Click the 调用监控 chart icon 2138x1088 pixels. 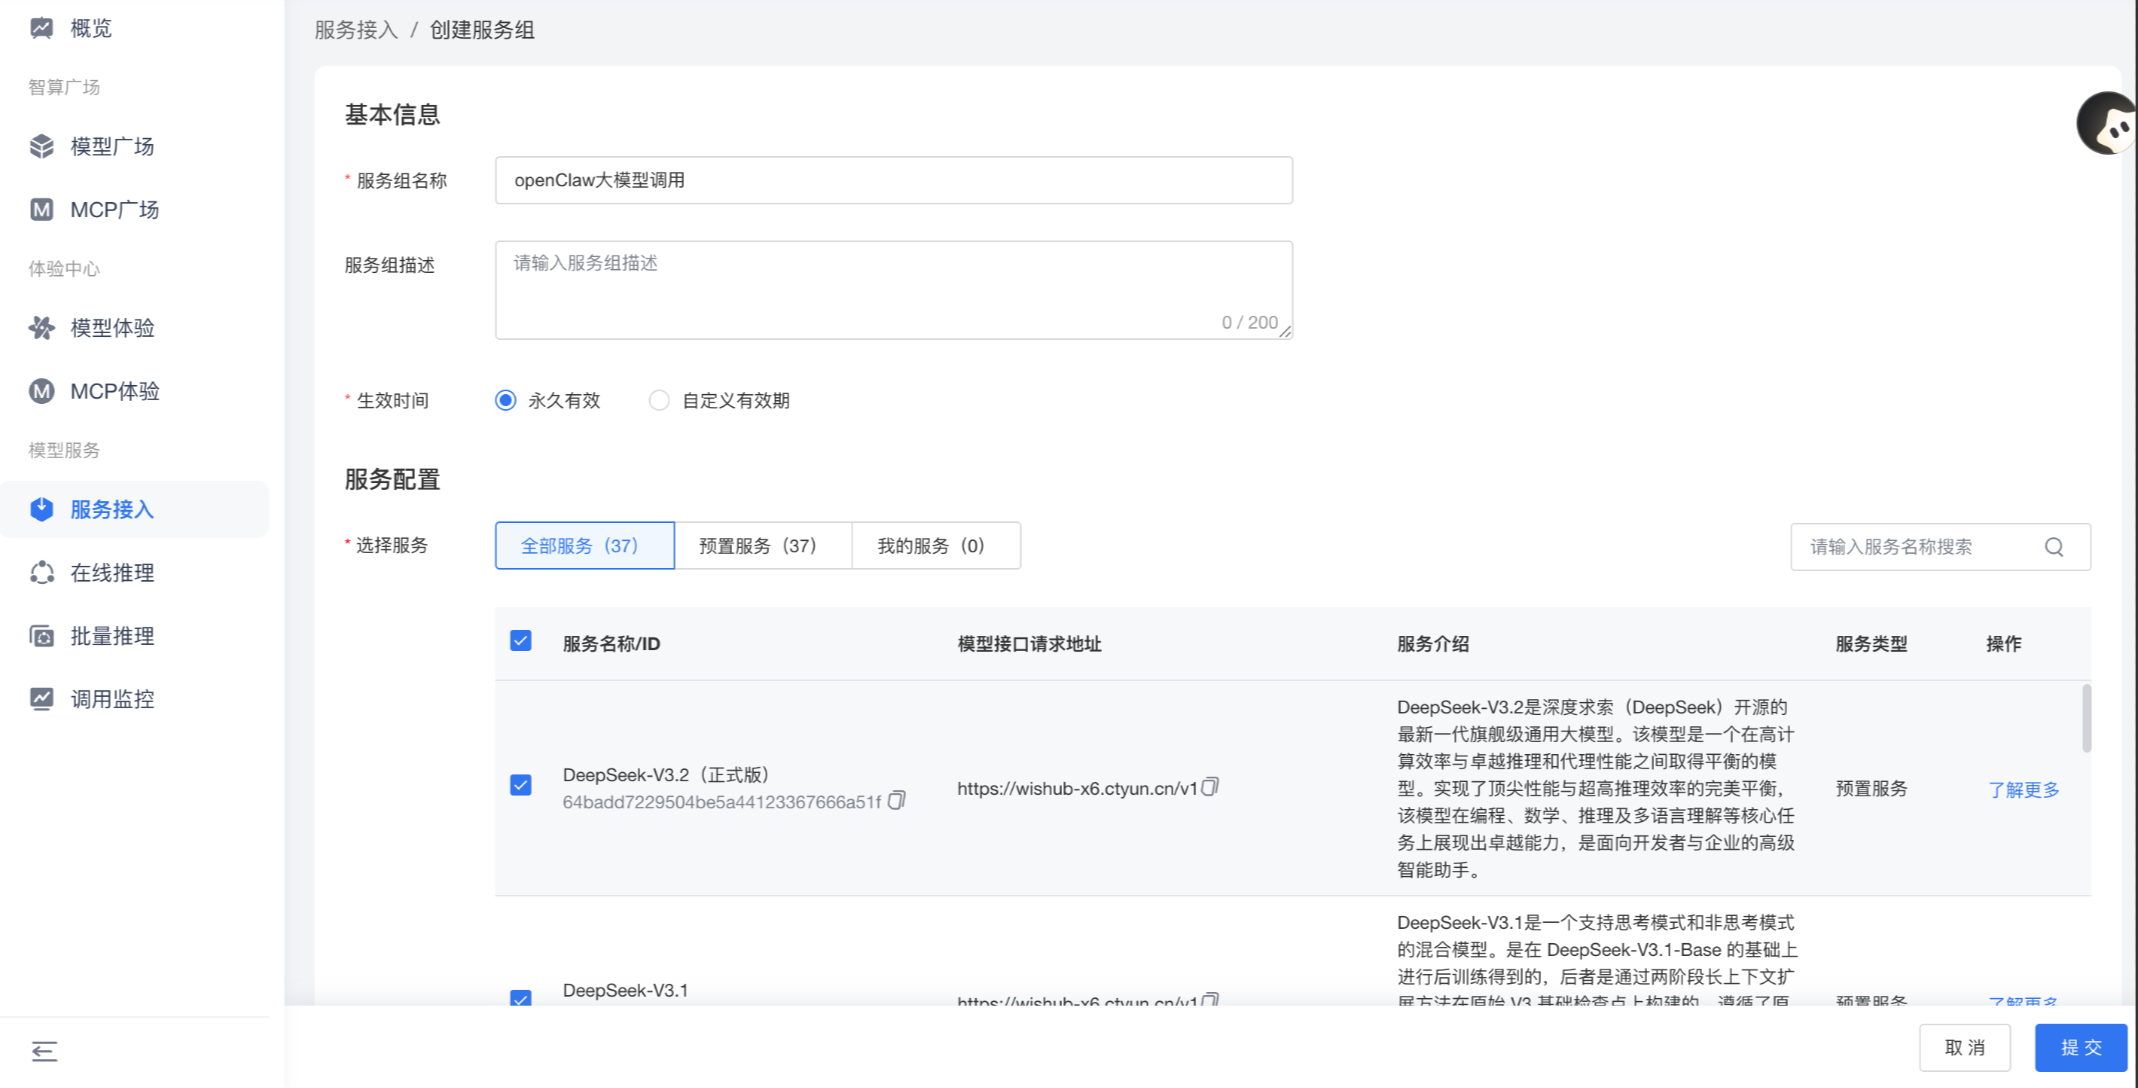click(x=41, y=699)
